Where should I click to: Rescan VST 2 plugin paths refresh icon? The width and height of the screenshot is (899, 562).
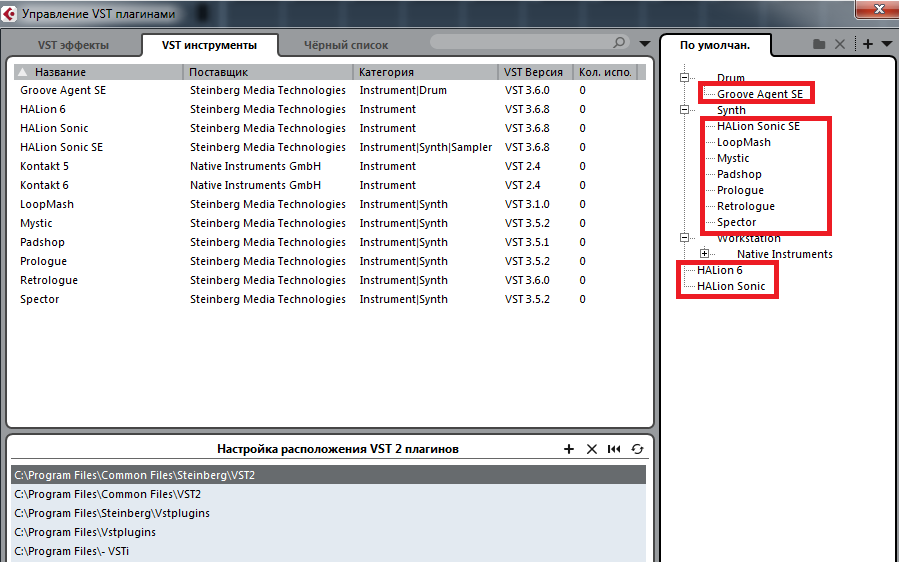638,449
